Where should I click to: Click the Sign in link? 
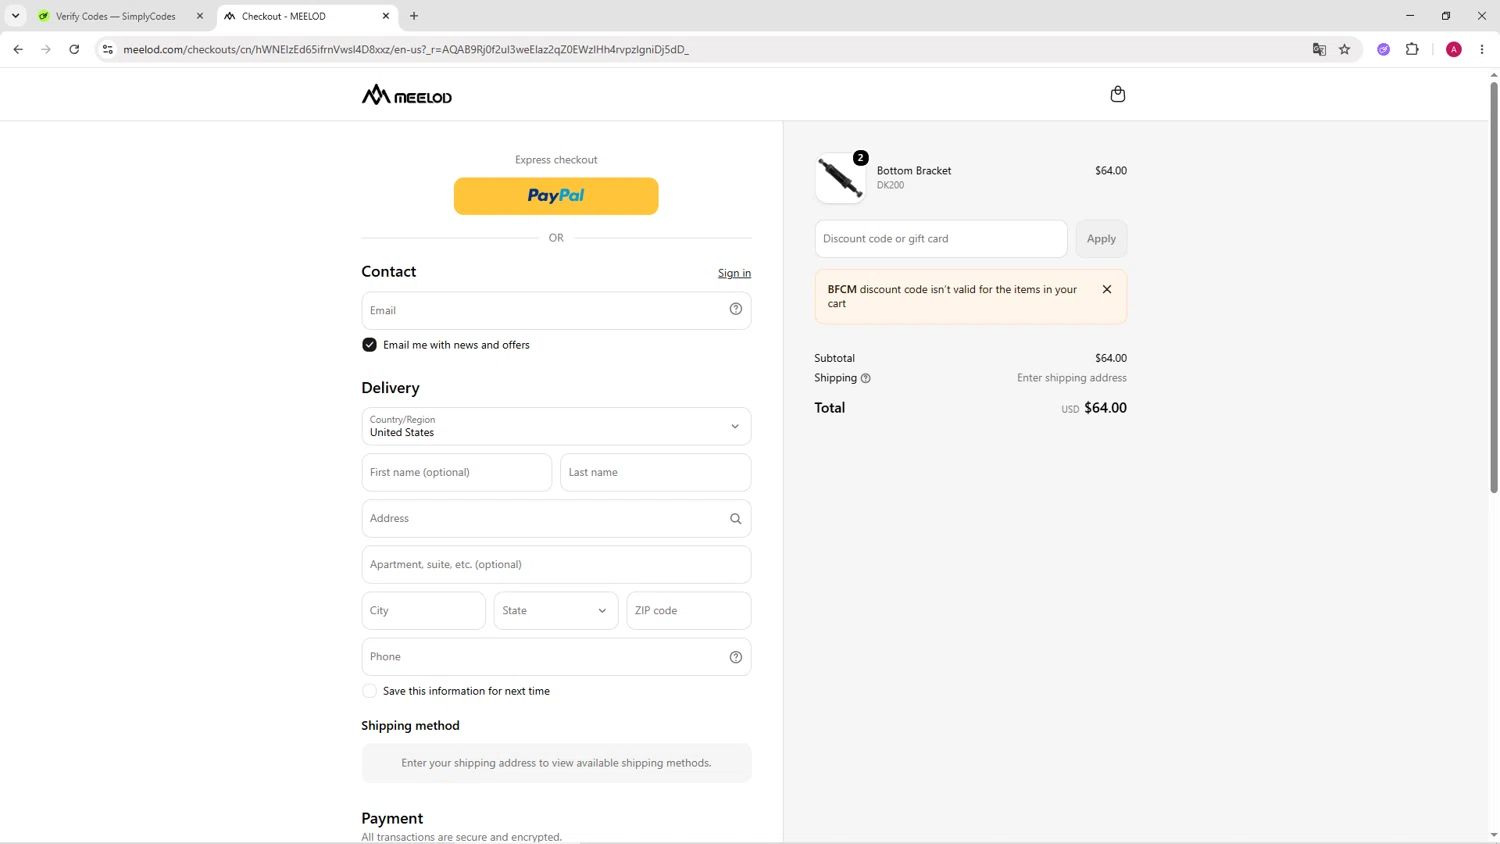(x=734, y=273)
